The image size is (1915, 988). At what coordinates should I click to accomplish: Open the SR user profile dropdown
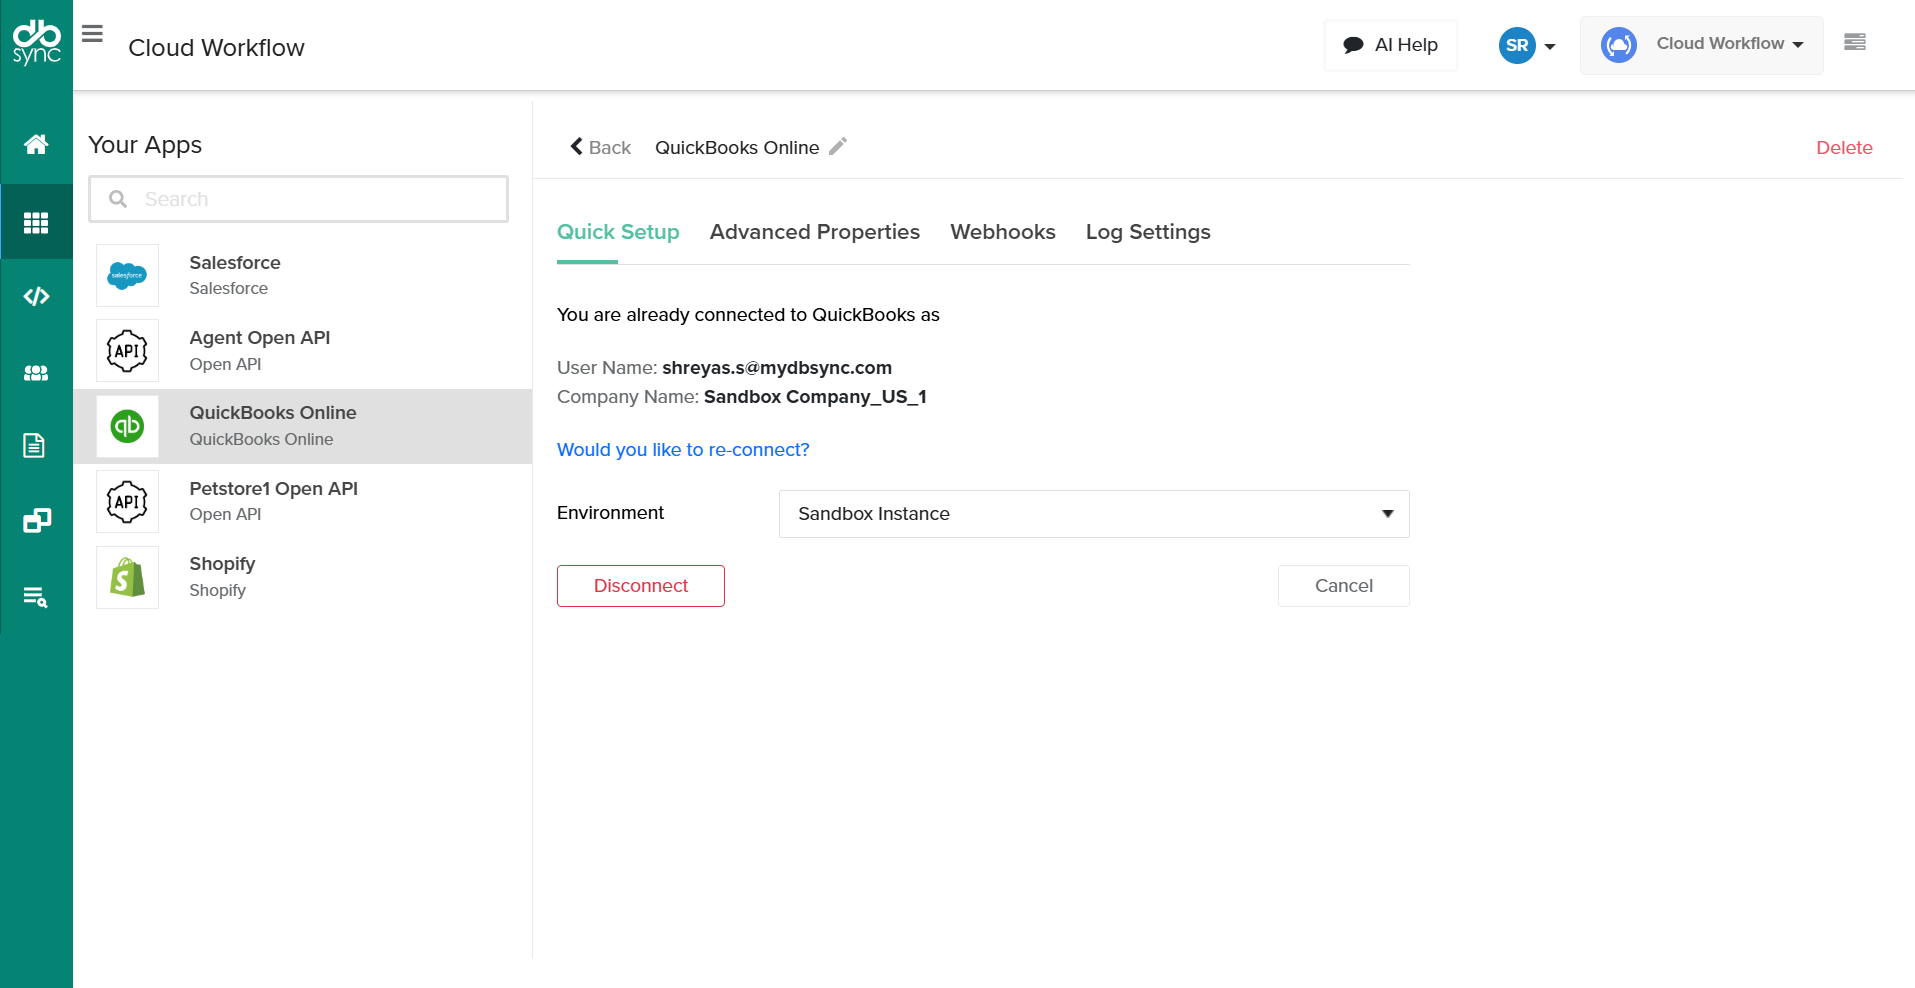[1527, 45]
